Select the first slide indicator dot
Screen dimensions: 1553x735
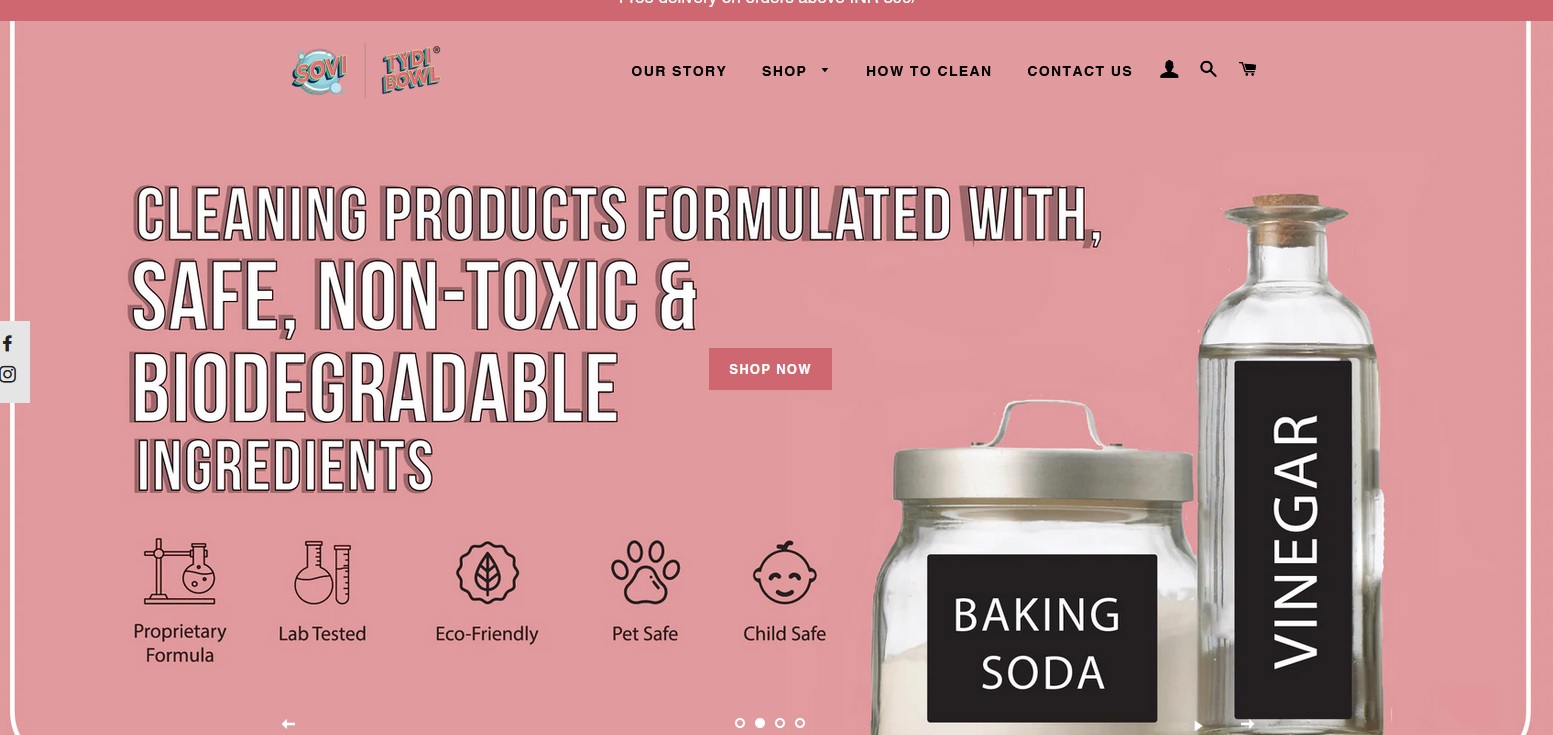pyautogui.click(x=740, y=723)
